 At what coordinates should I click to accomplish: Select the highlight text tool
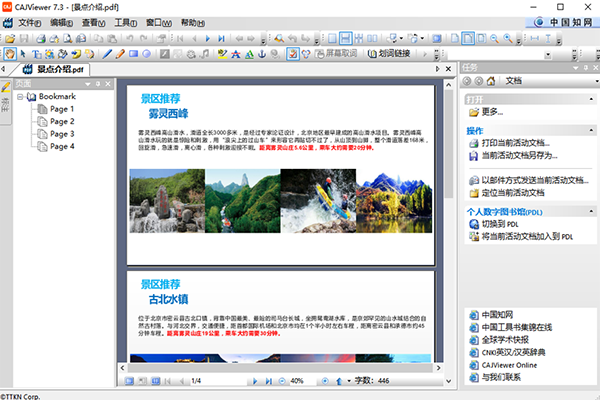[222, 54]
